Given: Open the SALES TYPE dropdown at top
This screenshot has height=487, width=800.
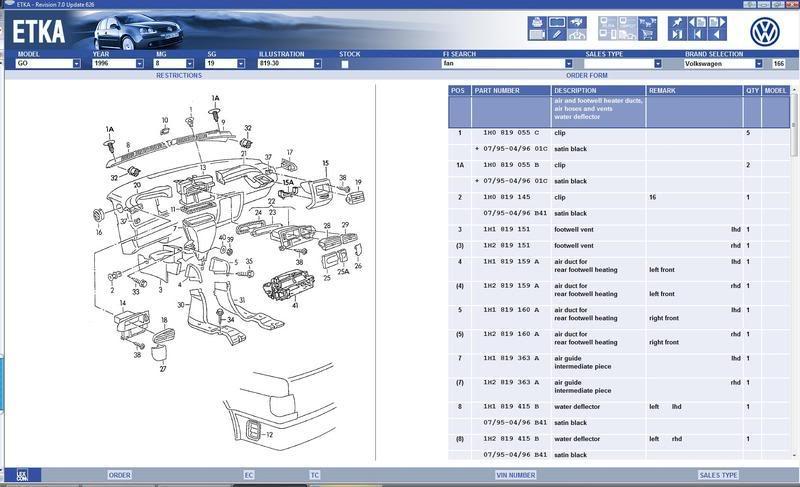Looking at the screenshot, I should coord(658,64).
